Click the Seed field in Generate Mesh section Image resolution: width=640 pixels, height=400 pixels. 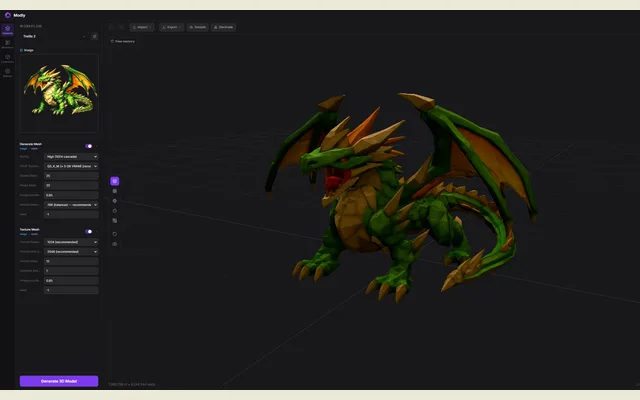pyautogui.click(x=71, y=214)
